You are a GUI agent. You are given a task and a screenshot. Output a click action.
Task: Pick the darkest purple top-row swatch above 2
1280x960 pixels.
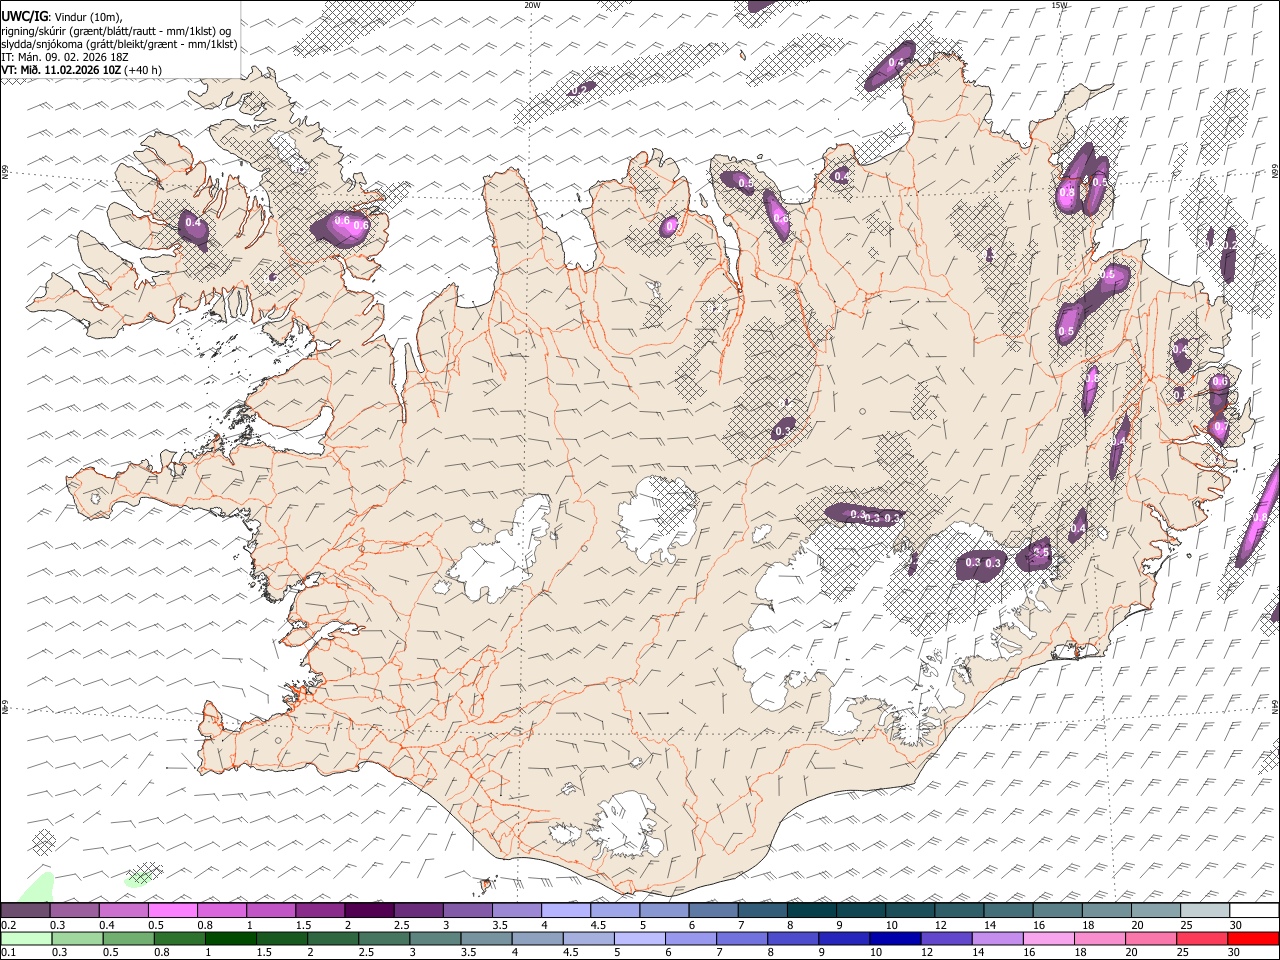(x=368, y=910)
